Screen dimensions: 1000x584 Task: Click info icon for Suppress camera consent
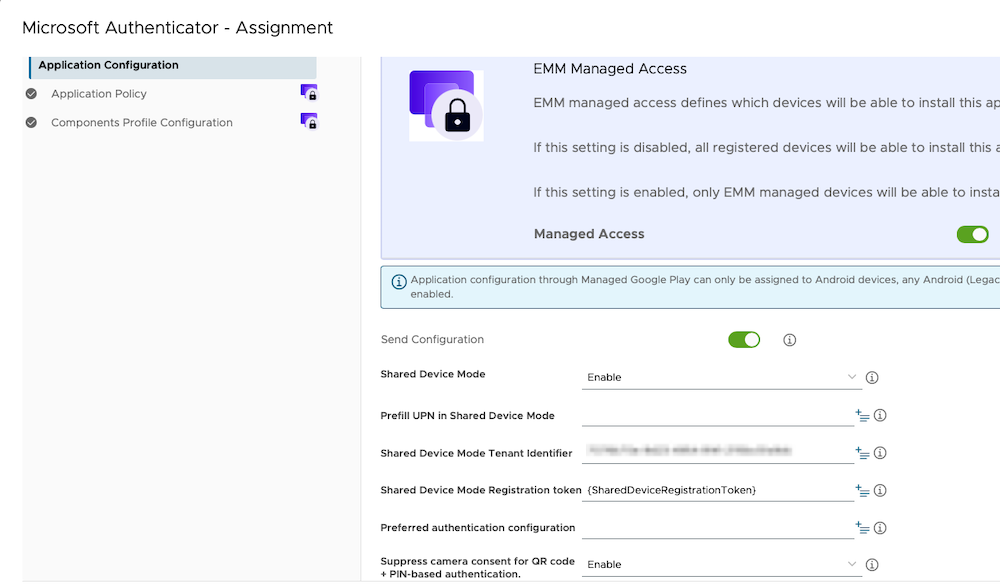click(872, 565)
